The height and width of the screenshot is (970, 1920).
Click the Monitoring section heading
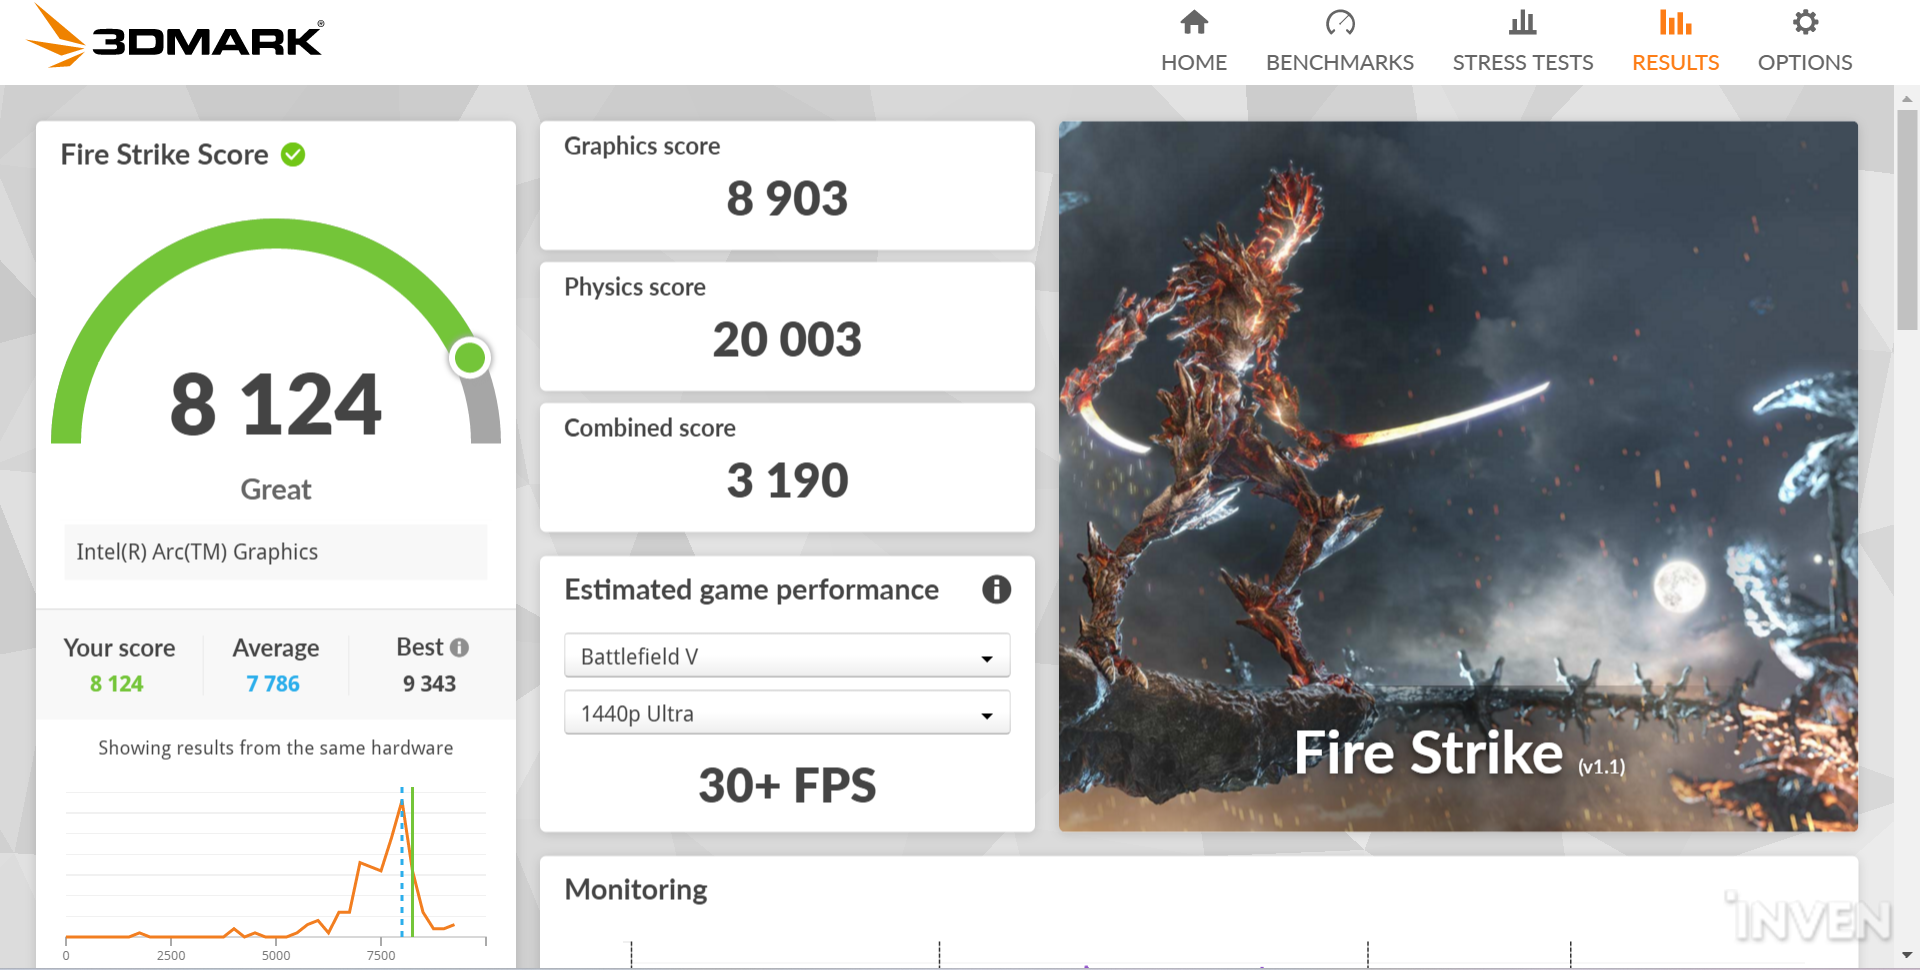[x=636, y=890]
